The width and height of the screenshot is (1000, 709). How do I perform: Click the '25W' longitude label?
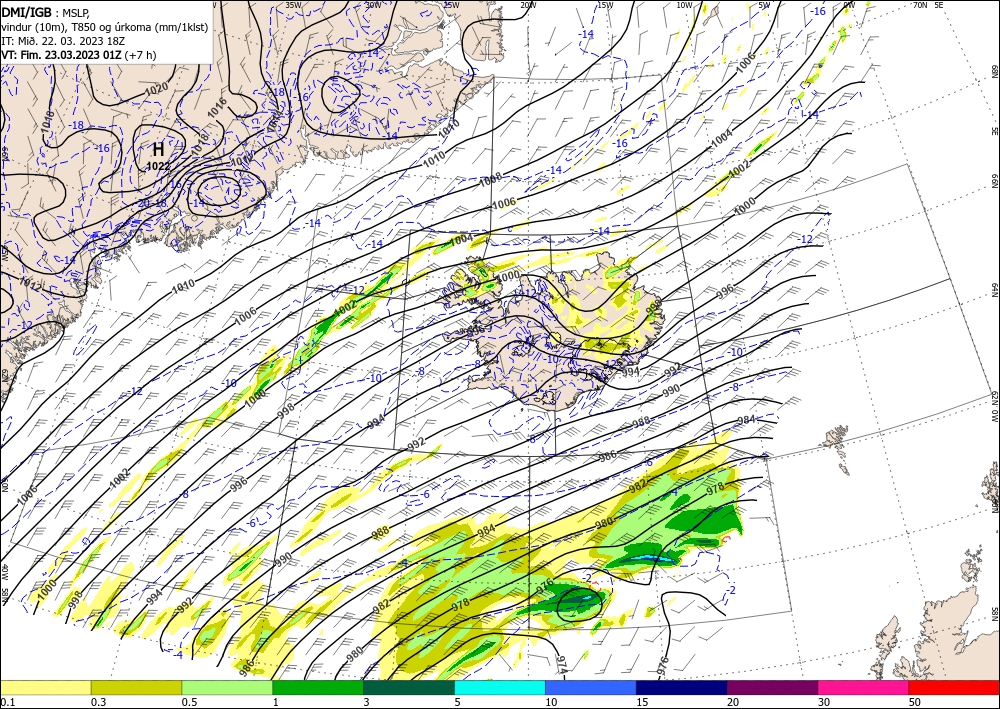click(x=451, y=4)
